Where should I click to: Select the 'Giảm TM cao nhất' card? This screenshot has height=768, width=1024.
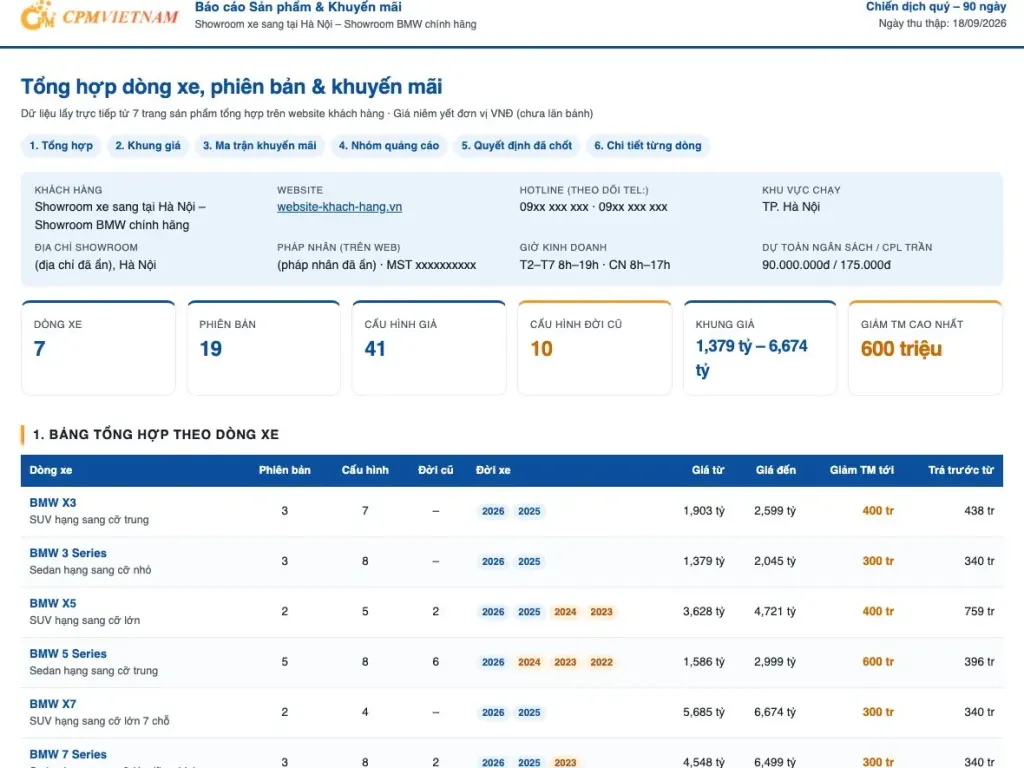click(925, 348)
